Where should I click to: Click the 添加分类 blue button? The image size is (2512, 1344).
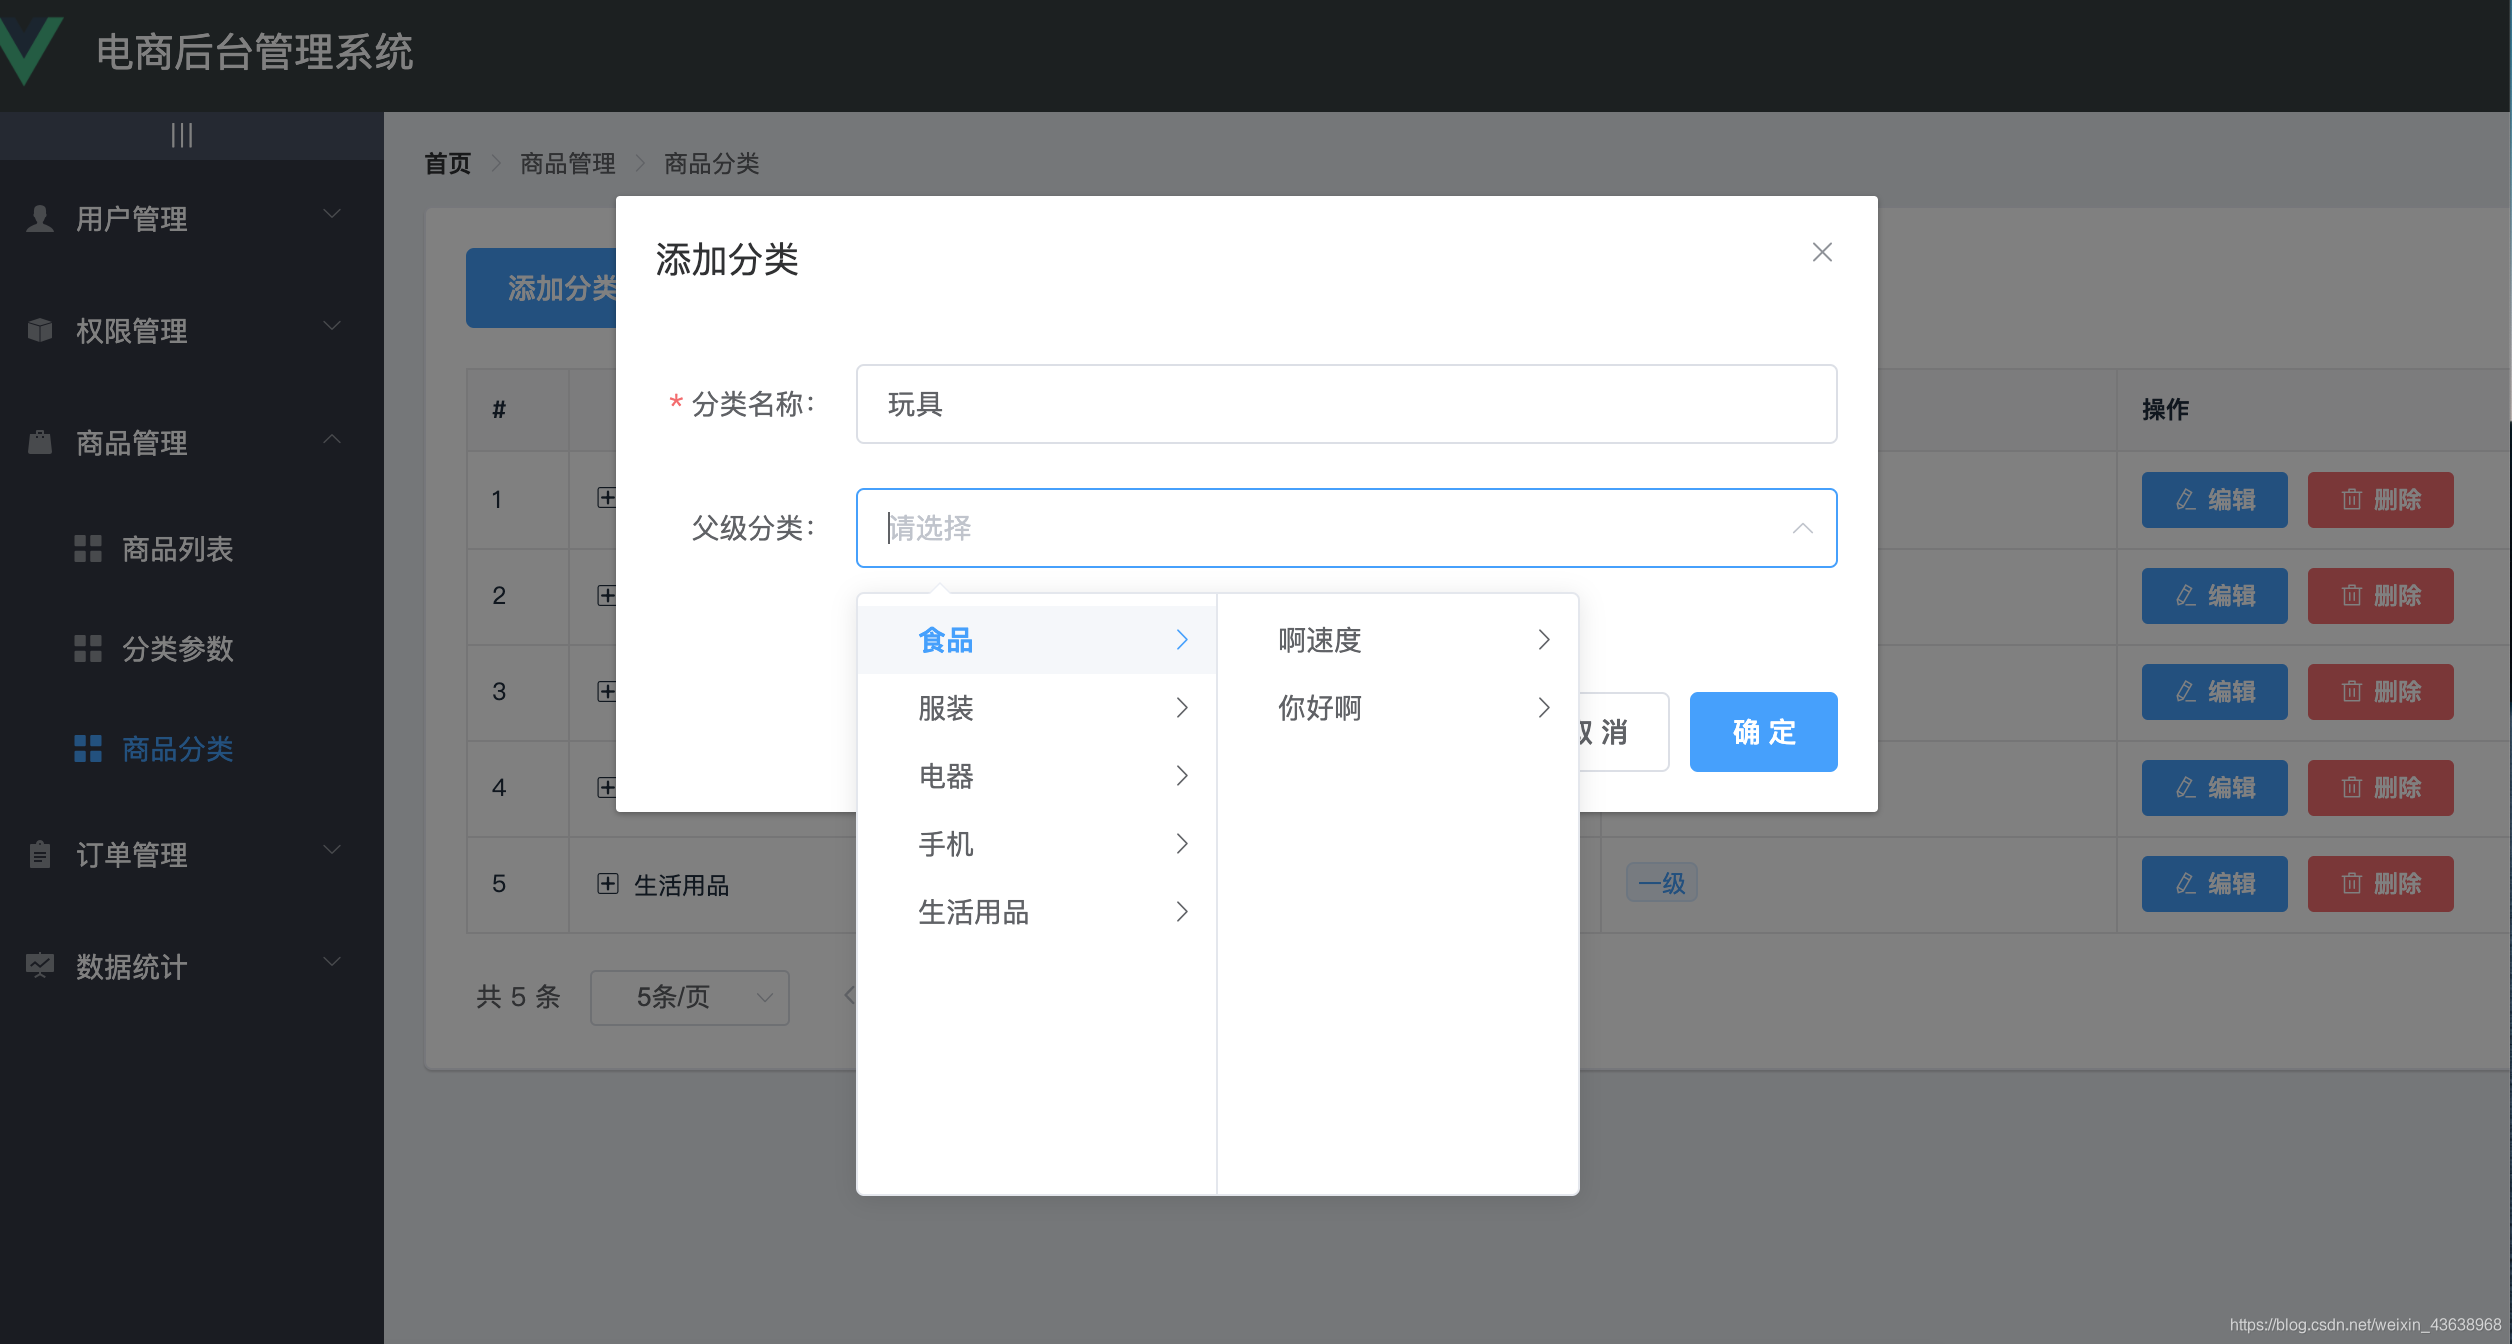pos(541,288)
